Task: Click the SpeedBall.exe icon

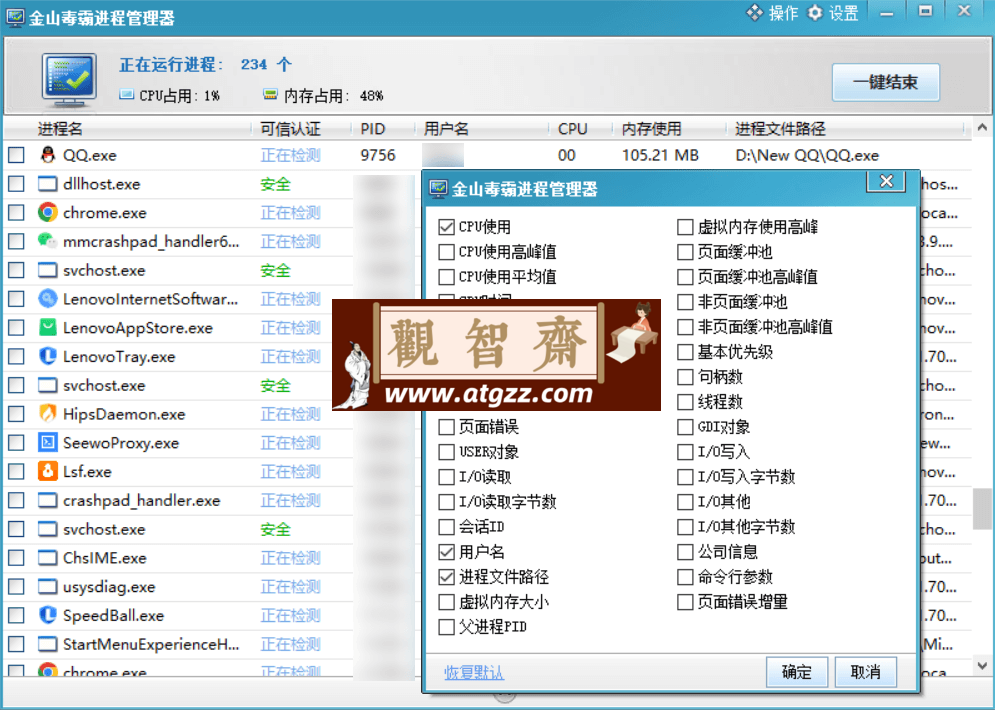Action: (x=48, y=615)
